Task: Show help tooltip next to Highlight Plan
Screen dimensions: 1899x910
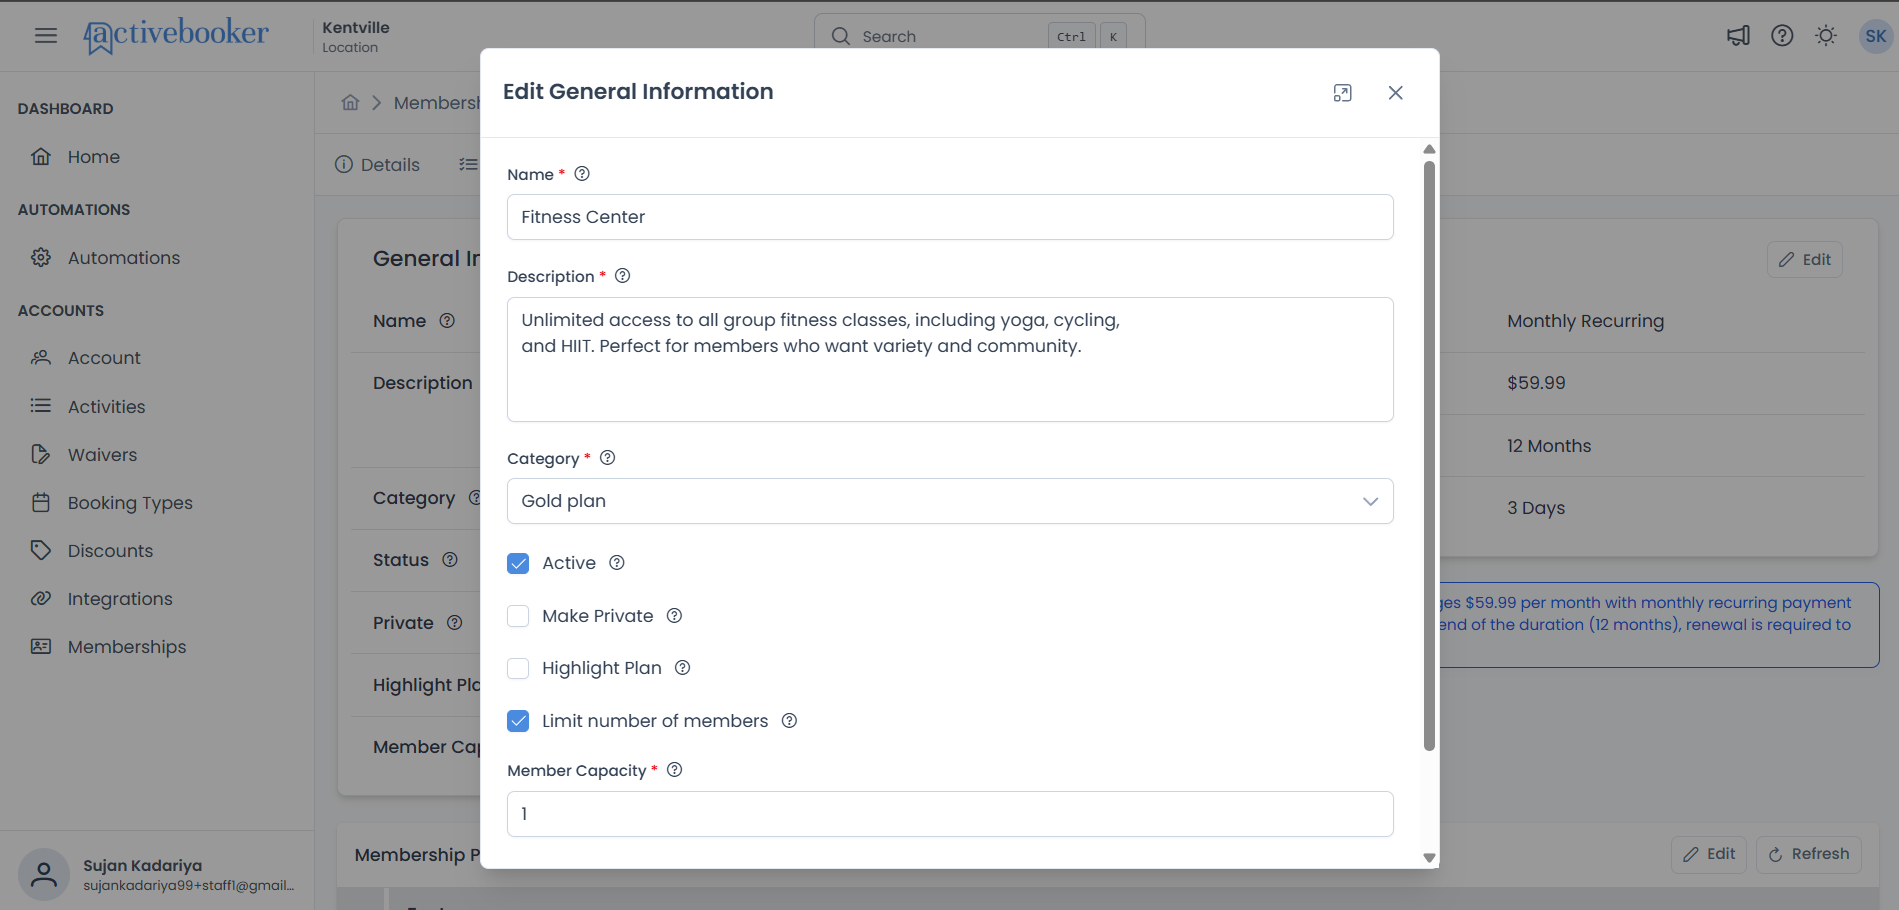Action: (682, 668)
